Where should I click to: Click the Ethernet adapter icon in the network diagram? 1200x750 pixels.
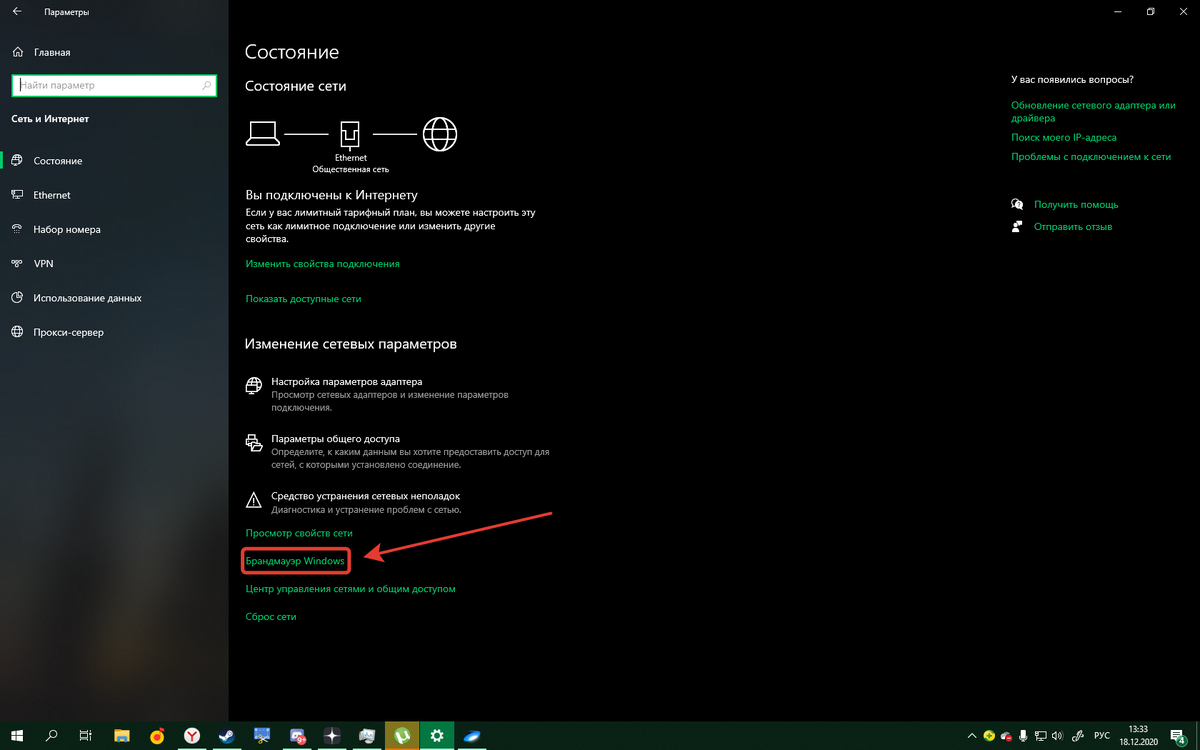351,134
